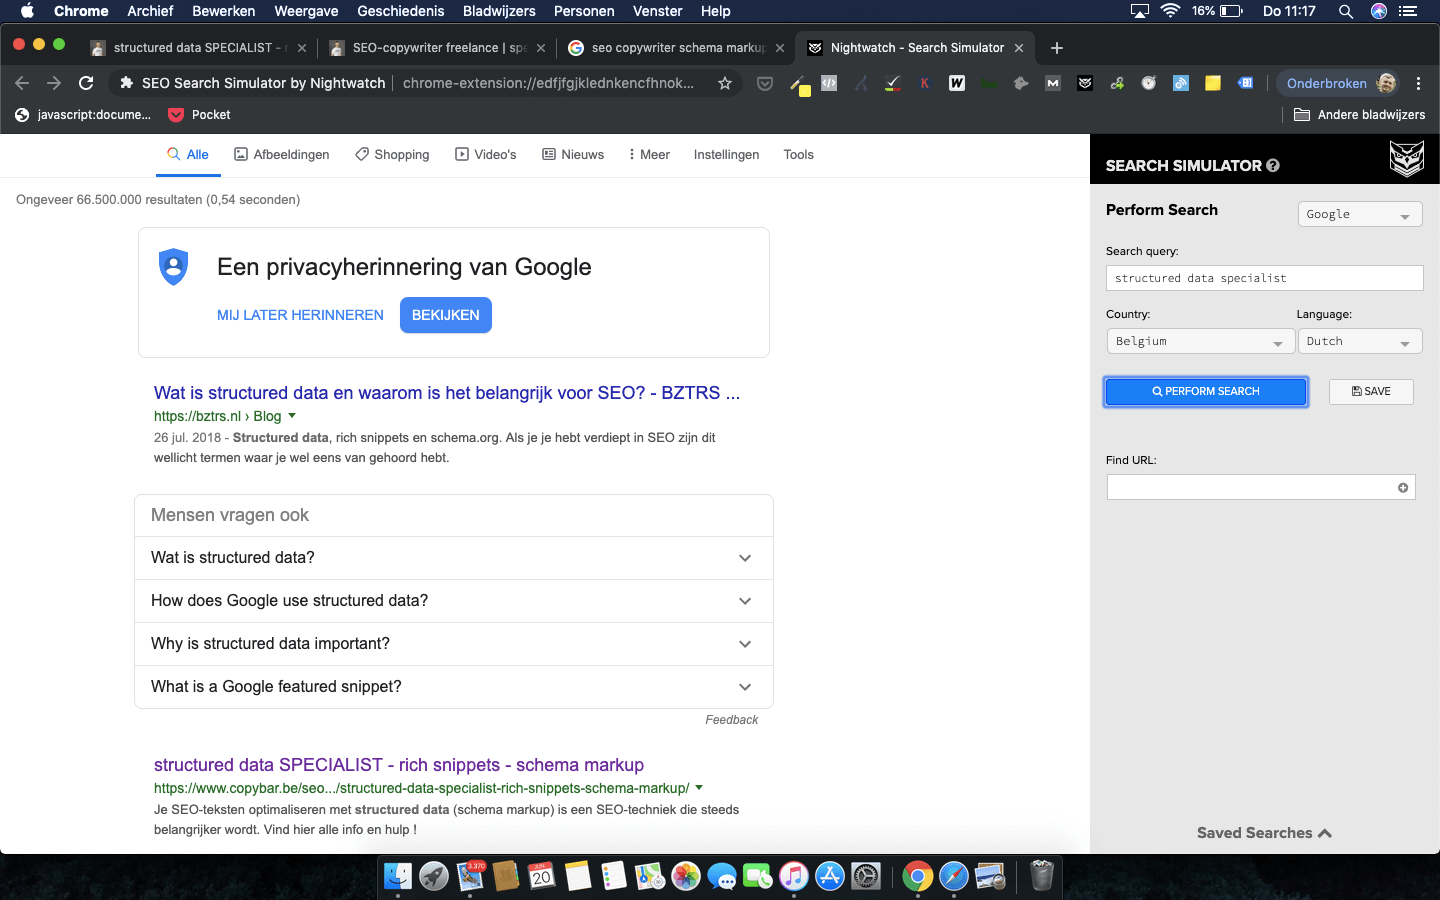Viewport: 1440px width, 900px height.
Task: Open the Language Dutch dropdown
Action: [1360, 341]
